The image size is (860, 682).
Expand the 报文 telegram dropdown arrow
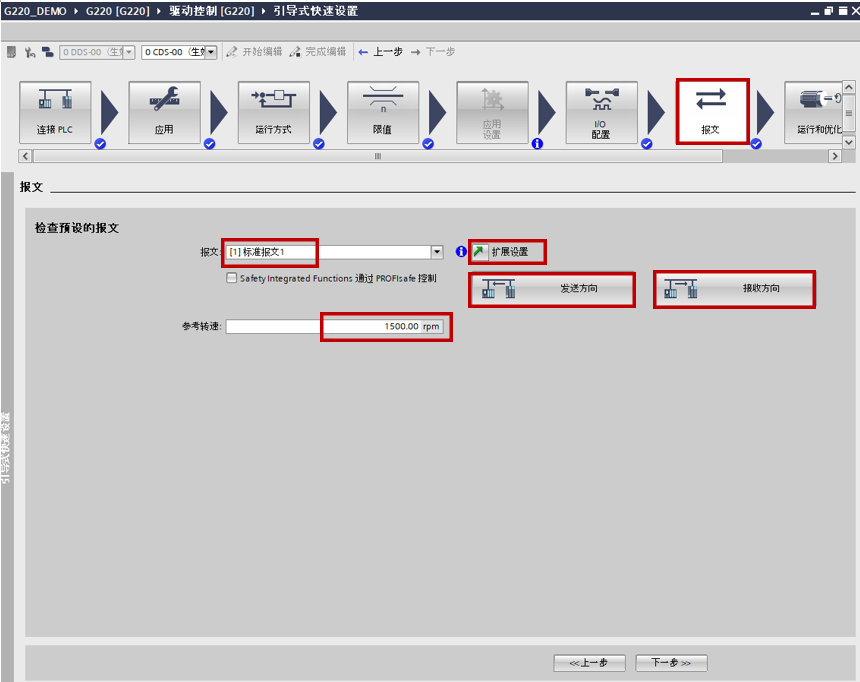[437, 252]
